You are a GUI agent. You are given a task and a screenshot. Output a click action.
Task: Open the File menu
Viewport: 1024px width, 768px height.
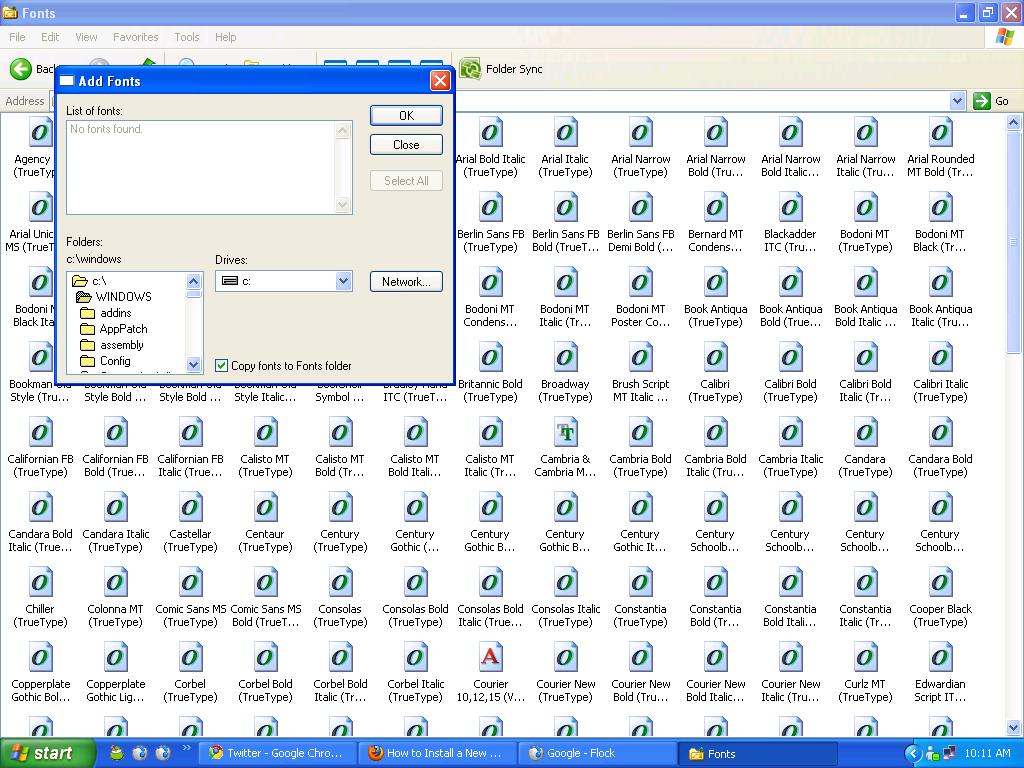(x=17, y=37)
